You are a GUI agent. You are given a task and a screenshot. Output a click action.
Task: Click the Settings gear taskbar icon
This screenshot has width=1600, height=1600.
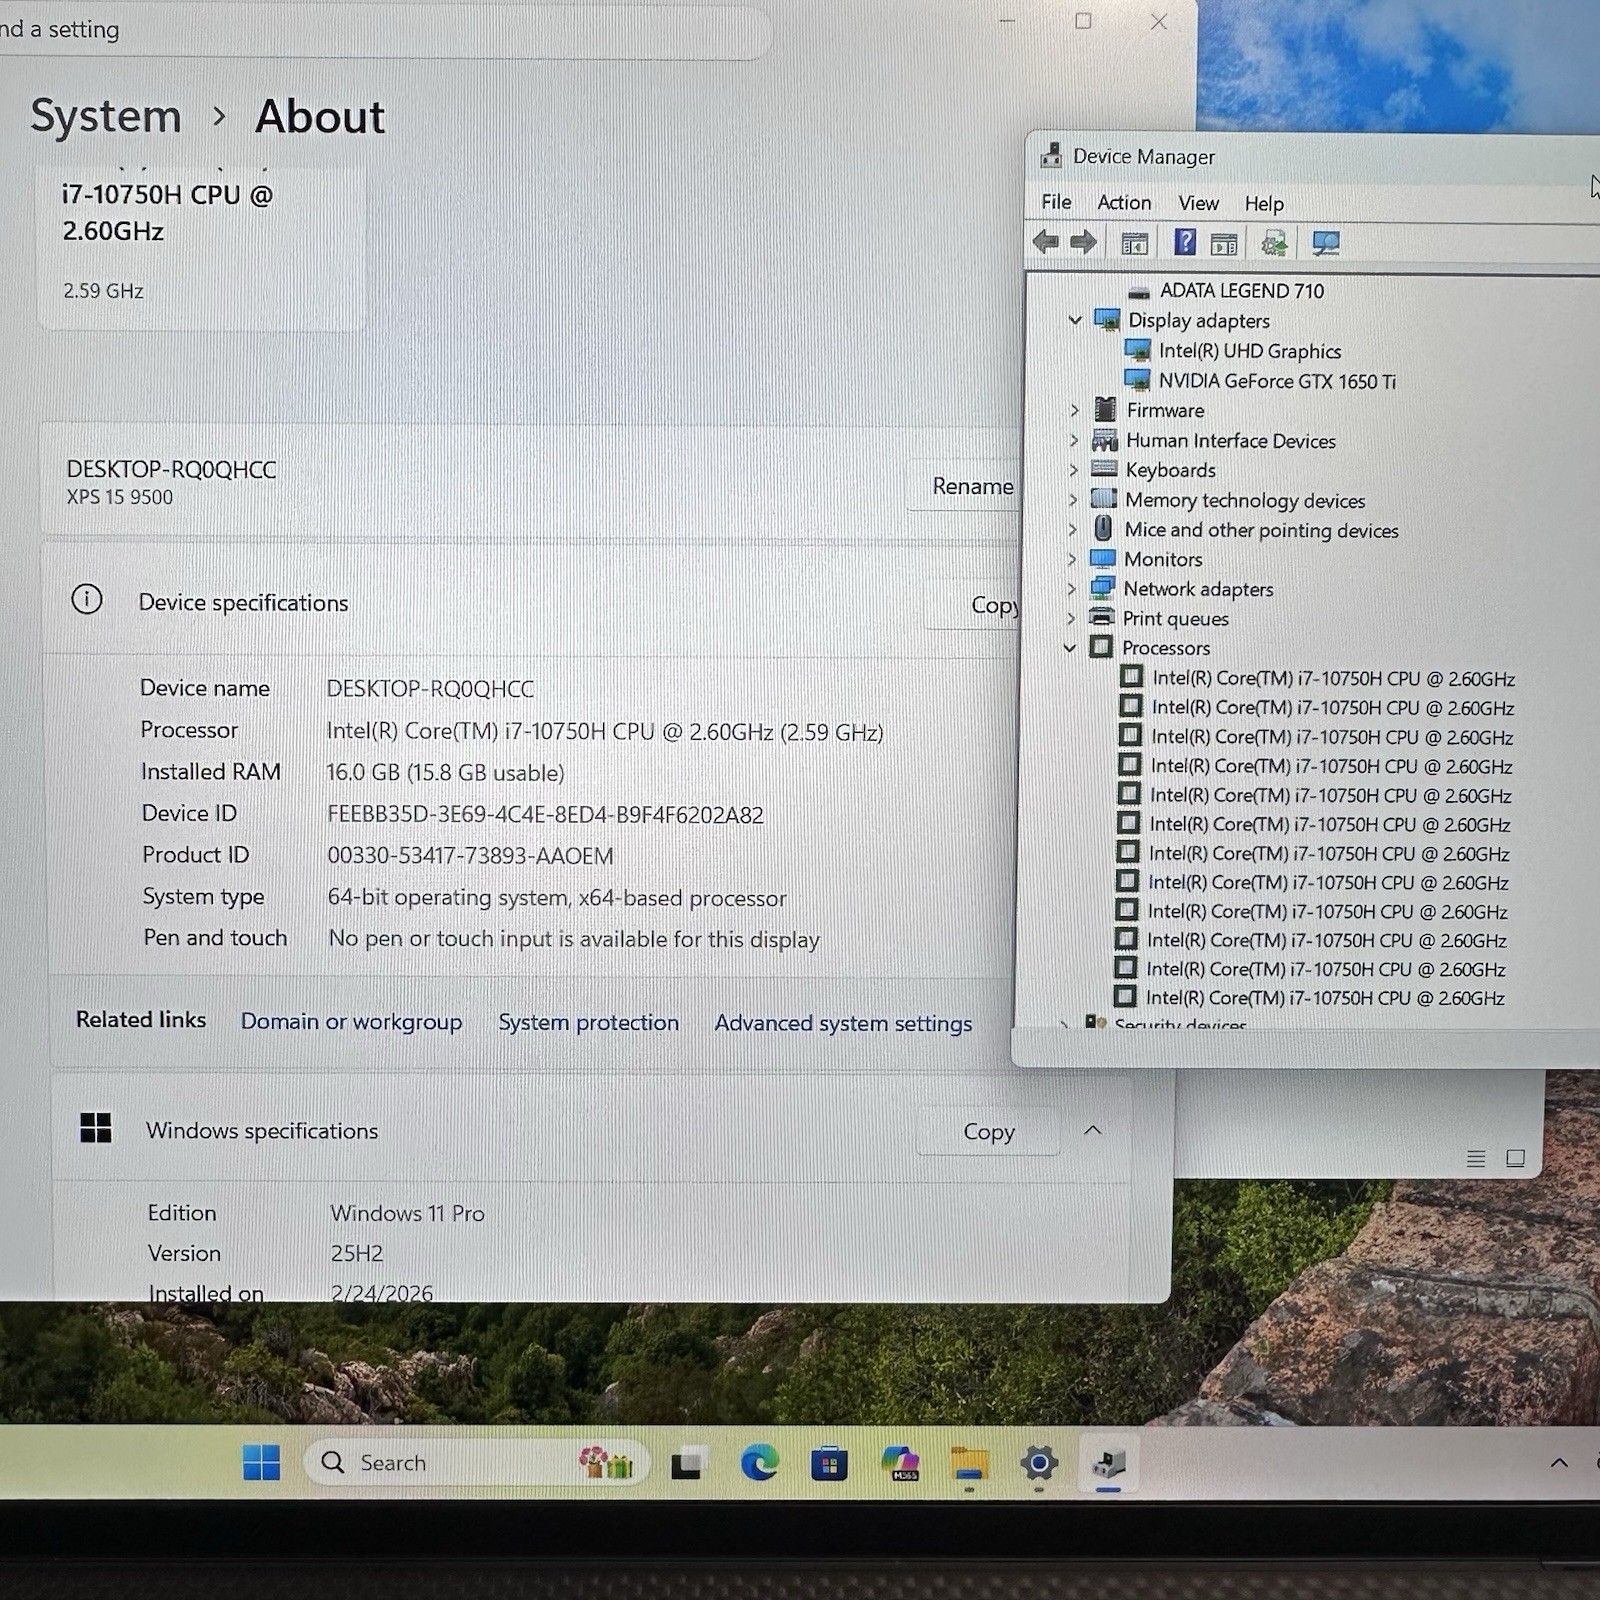point(1039,1464)
